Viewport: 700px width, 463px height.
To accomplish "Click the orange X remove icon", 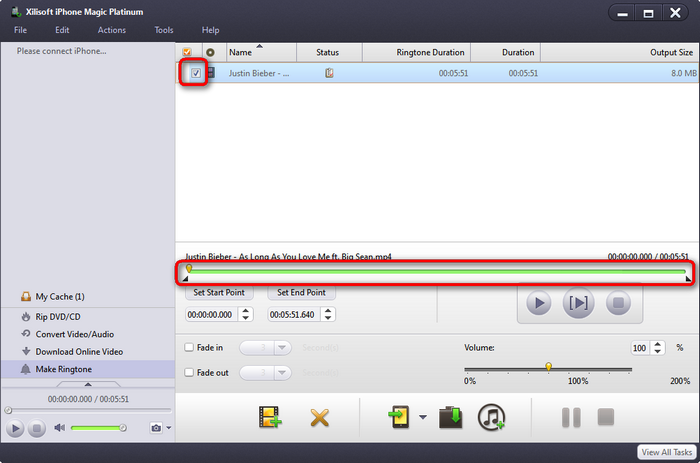I will tap(320, 417).
